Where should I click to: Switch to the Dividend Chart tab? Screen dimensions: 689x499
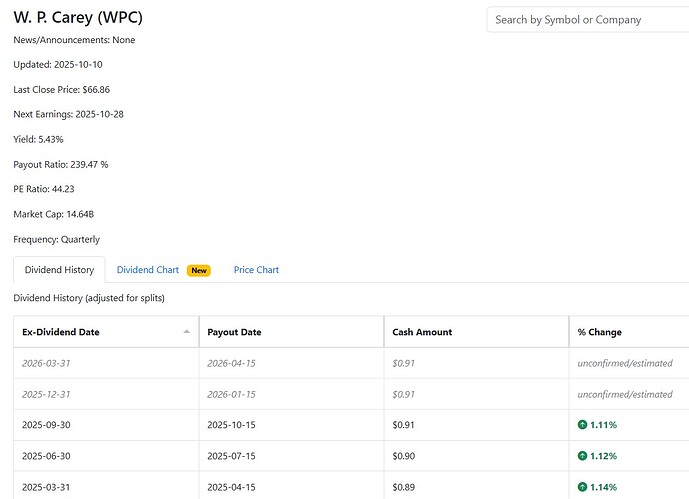[147, 270]
